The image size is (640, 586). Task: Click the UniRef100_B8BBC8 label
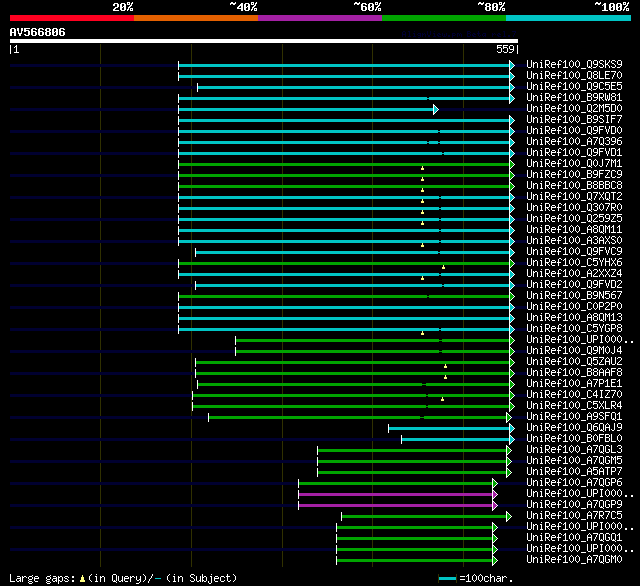pyautogui.click(x=574, y=186)
